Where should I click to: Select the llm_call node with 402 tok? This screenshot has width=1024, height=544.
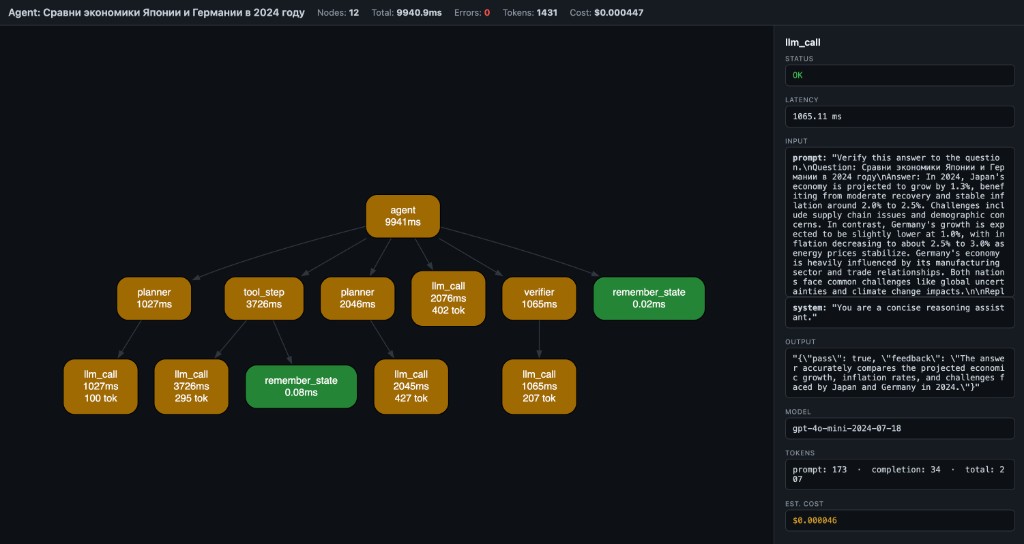[449, 298]
